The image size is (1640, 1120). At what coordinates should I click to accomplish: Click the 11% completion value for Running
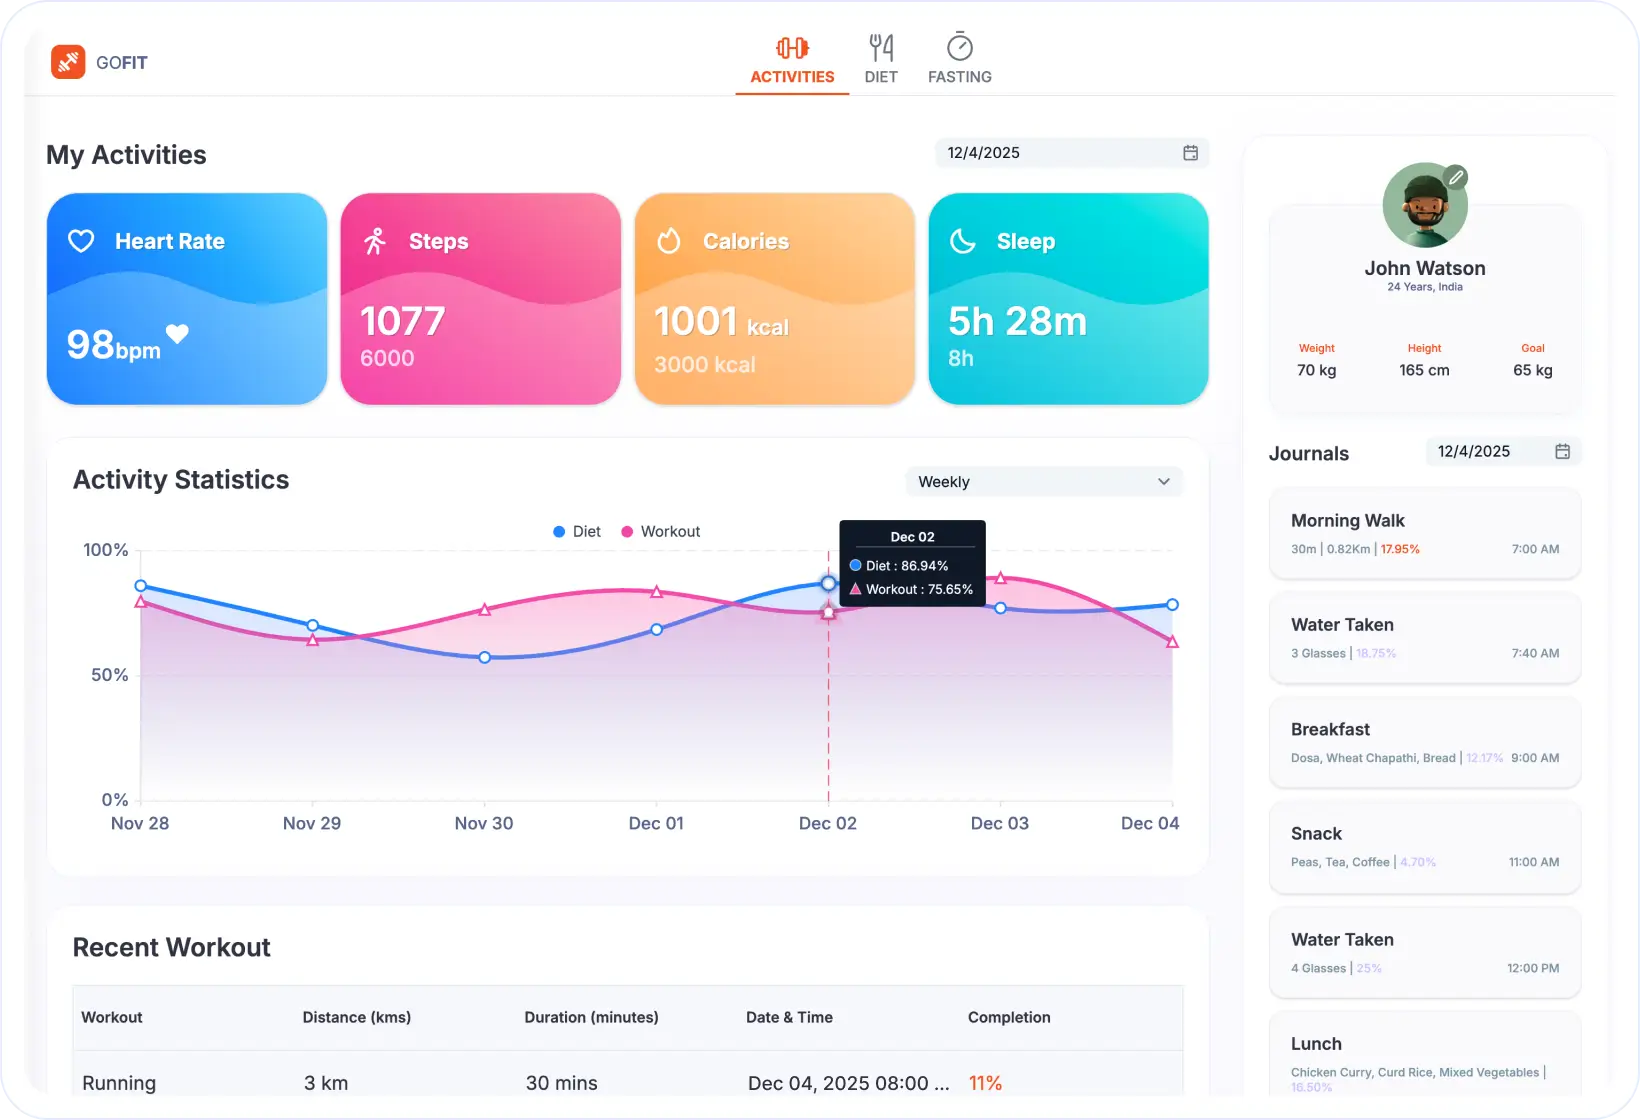click(986, 1082)
